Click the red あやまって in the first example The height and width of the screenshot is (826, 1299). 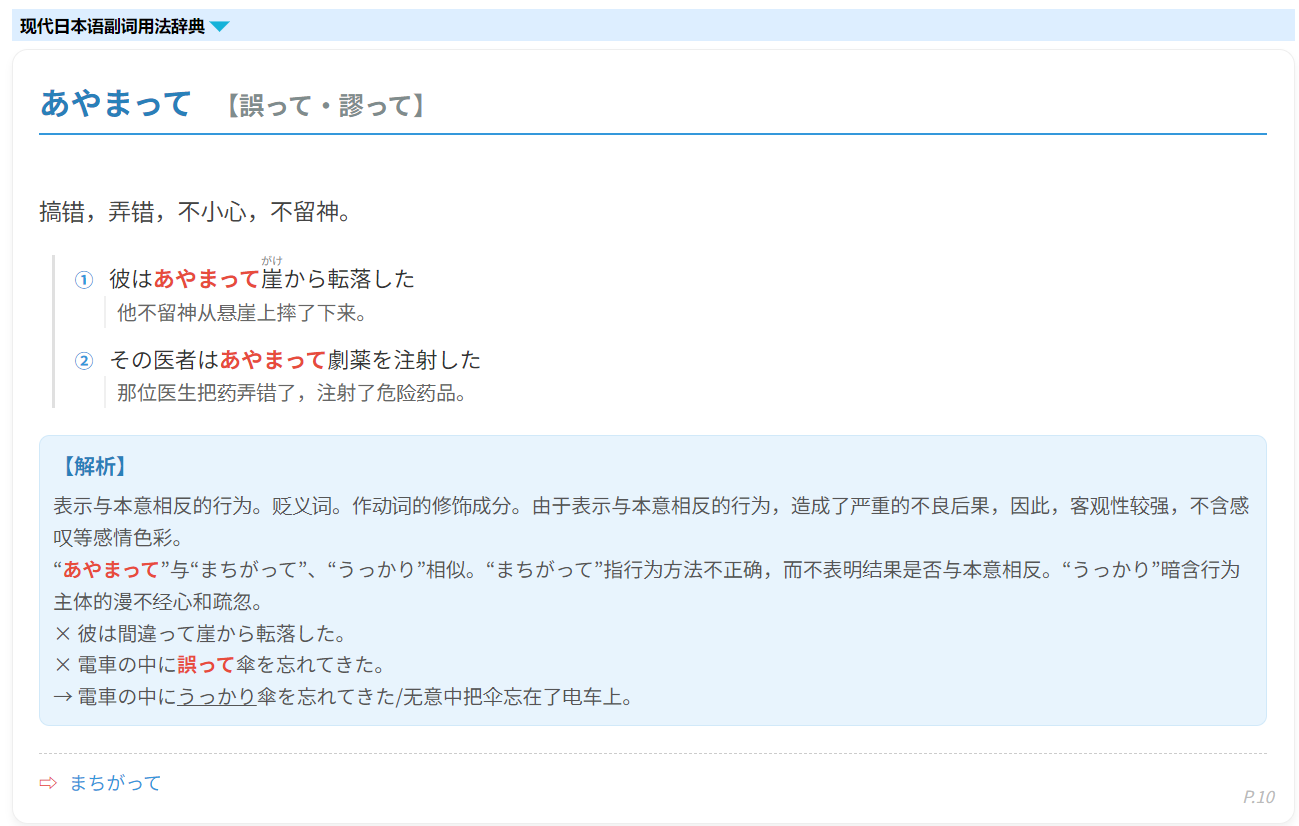(x=206, y=279)
